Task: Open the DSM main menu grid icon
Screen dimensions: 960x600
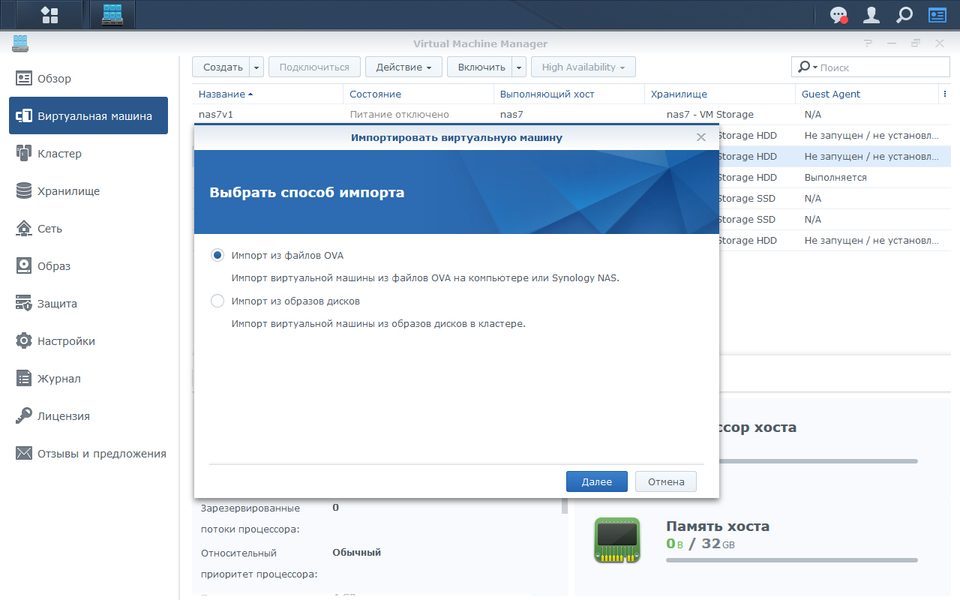Action: (49, 15)
